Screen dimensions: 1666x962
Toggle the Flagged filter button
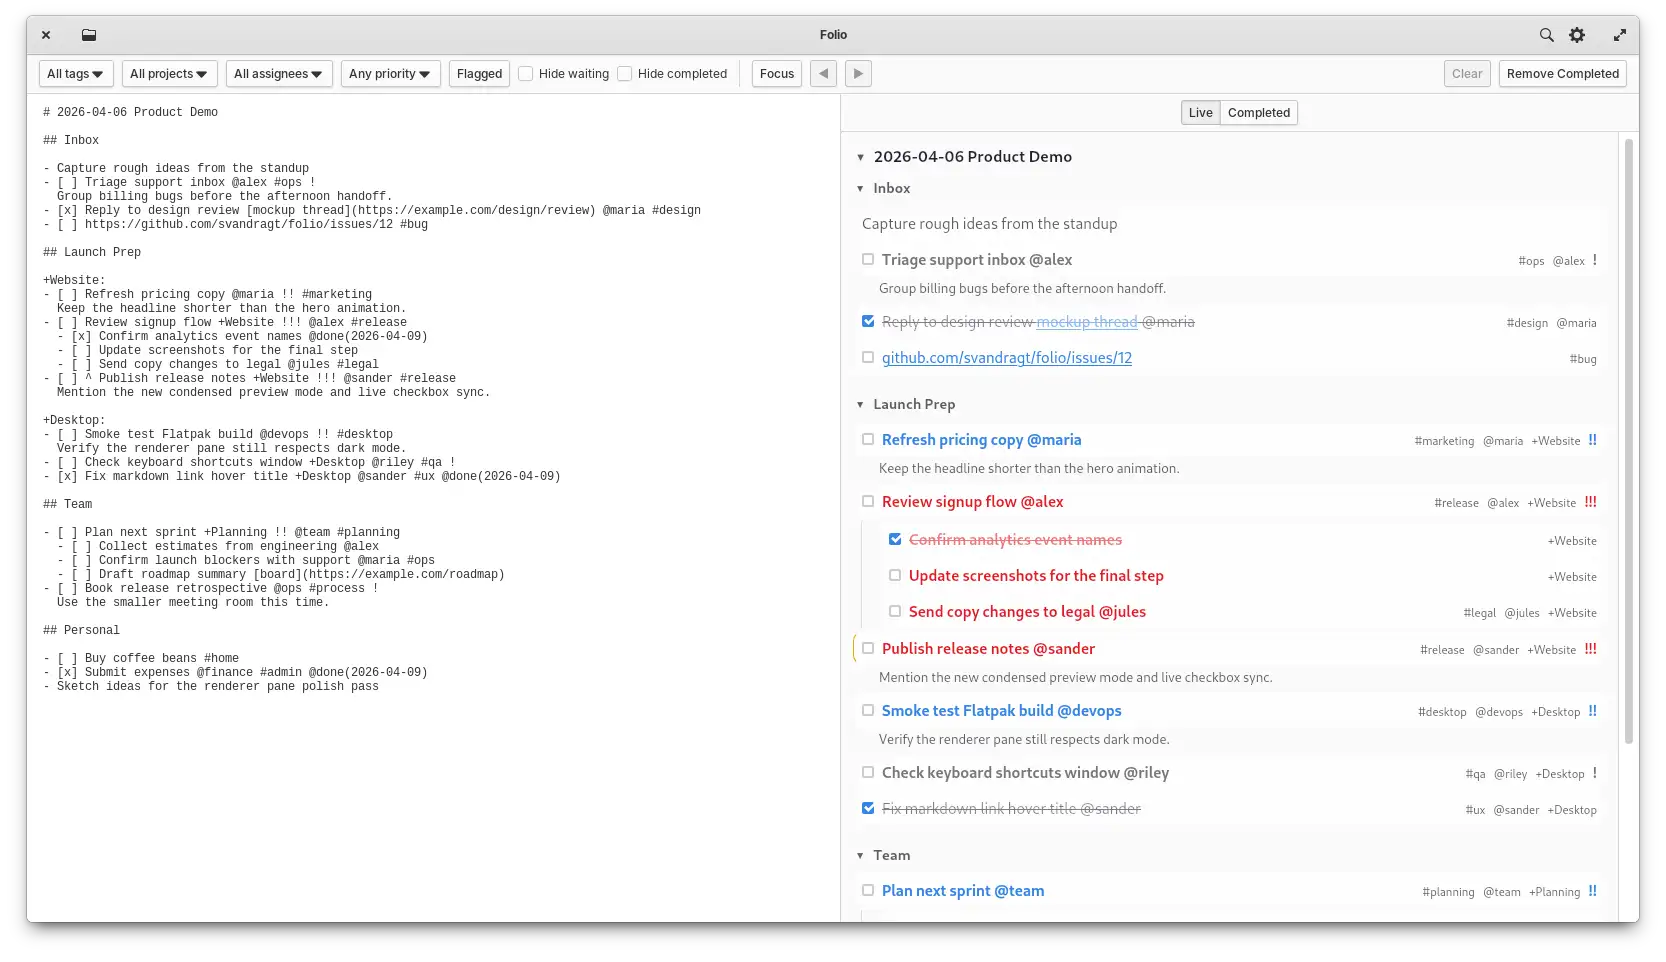click(x=479, y=74)
